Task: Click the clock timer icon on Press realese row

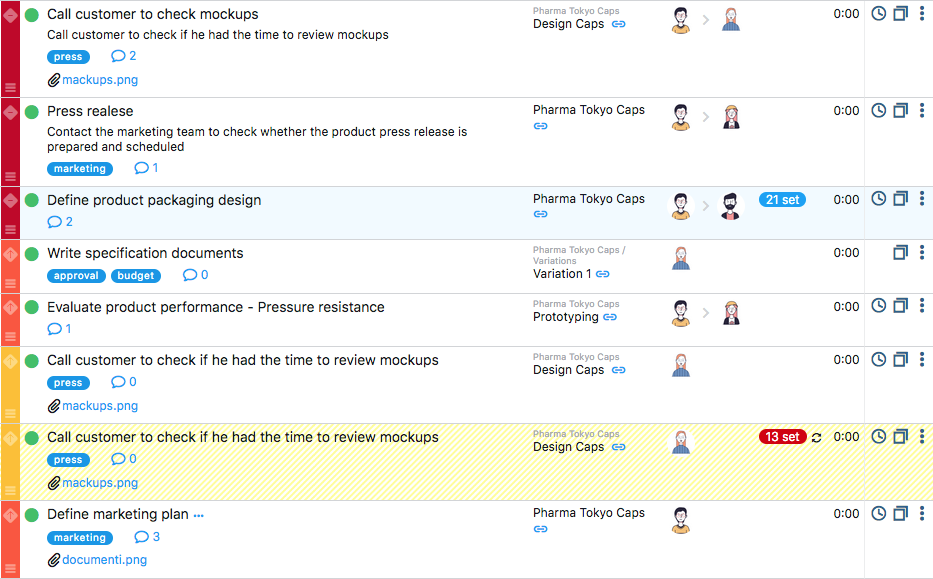Action: coord(878,111)
